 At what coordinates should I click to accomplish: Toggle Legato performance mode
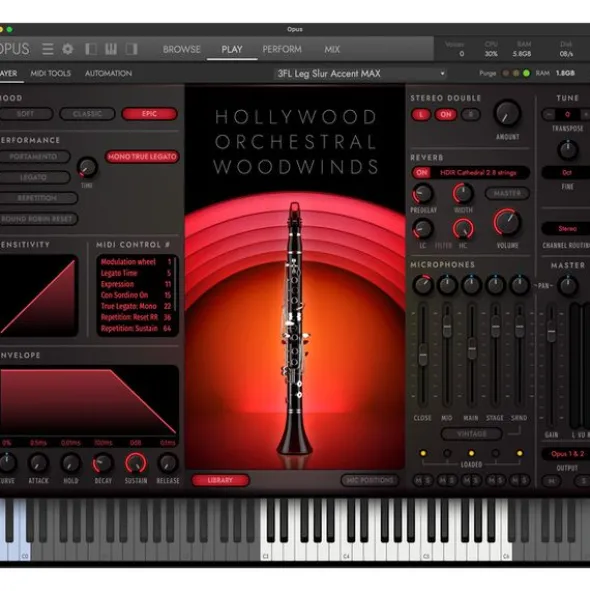[x=34, y=178]
